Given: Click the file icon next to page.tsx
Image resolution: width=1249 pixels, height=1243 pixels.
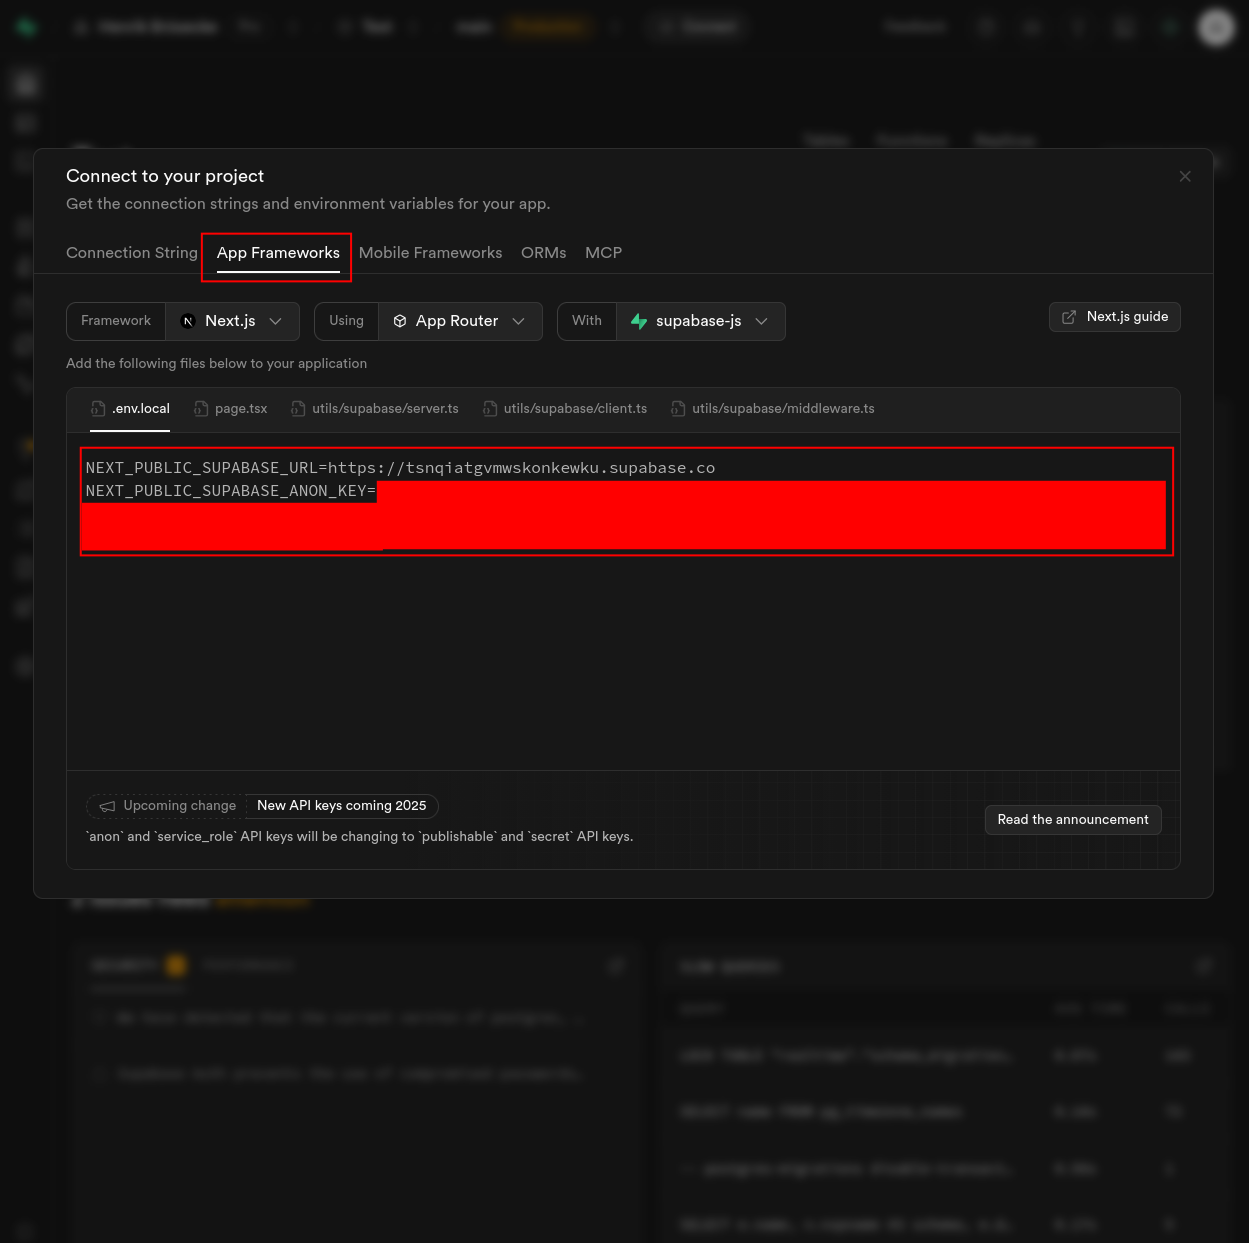Looking at the screenshot, I should click(x=201, y=409).
